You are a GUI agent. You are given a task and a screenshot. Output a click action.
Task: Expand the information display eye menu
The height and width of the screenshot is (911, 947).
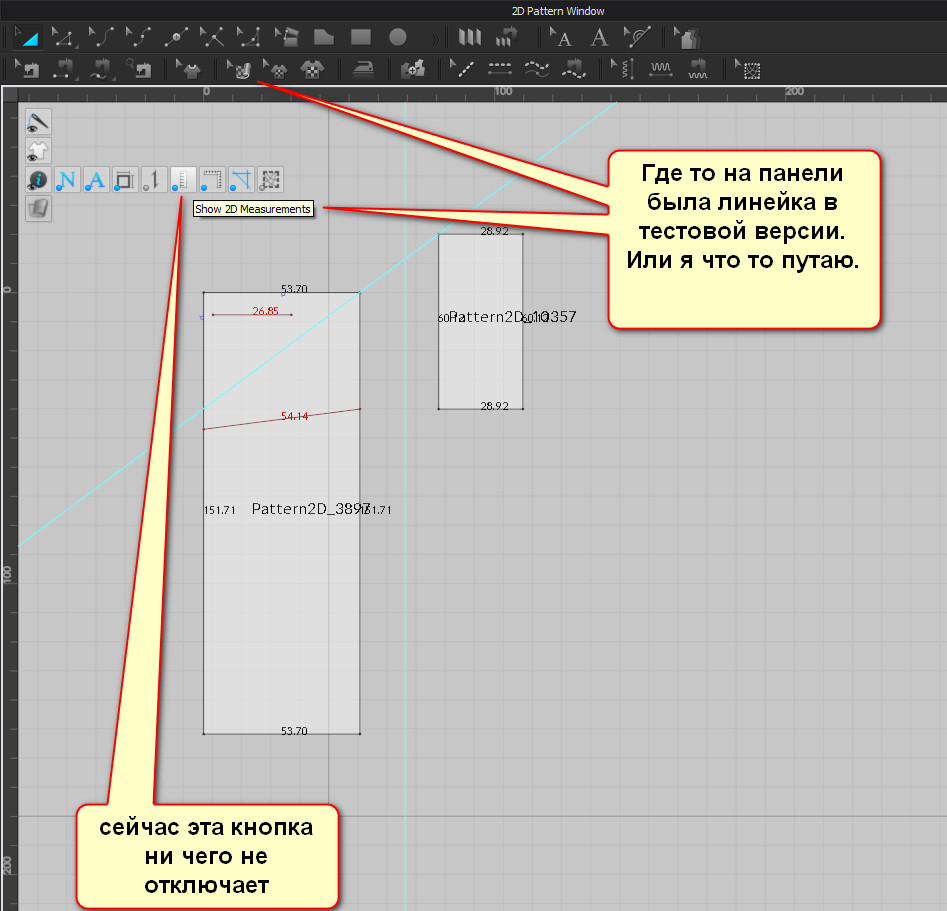click(38, 180)
